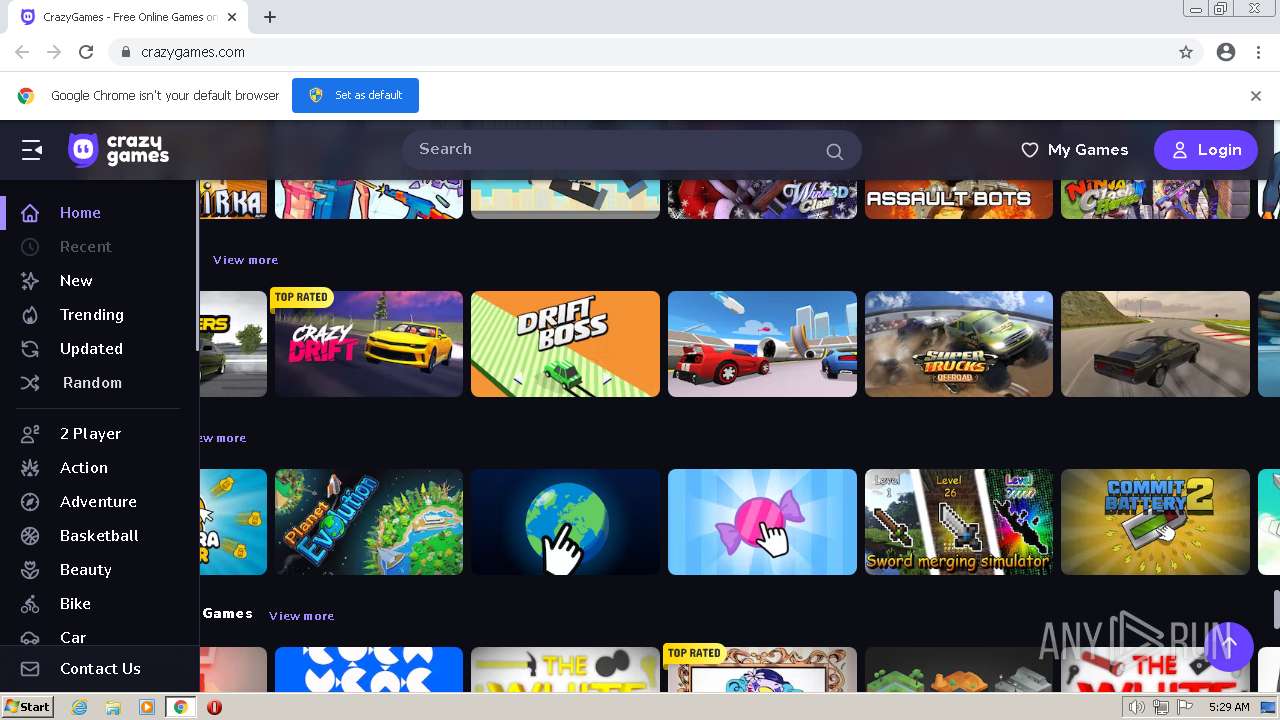Open Internet Explorer from taskbar
The width and height of the screenshot is (1280, 720).
click(x=80, y=707)
